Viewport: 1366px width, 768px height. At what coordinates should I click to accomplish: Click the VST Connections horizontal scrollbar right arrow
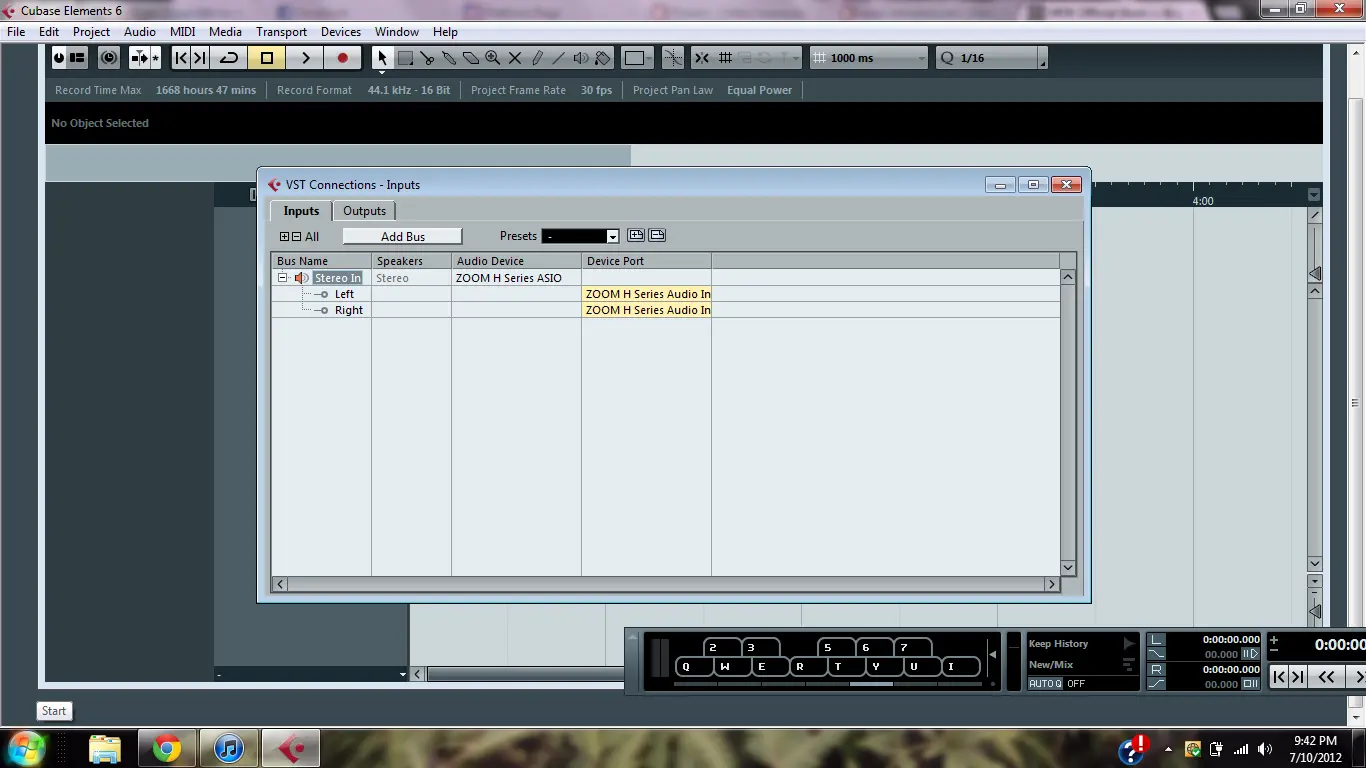pyautogui.click(x=1051, y=584)
